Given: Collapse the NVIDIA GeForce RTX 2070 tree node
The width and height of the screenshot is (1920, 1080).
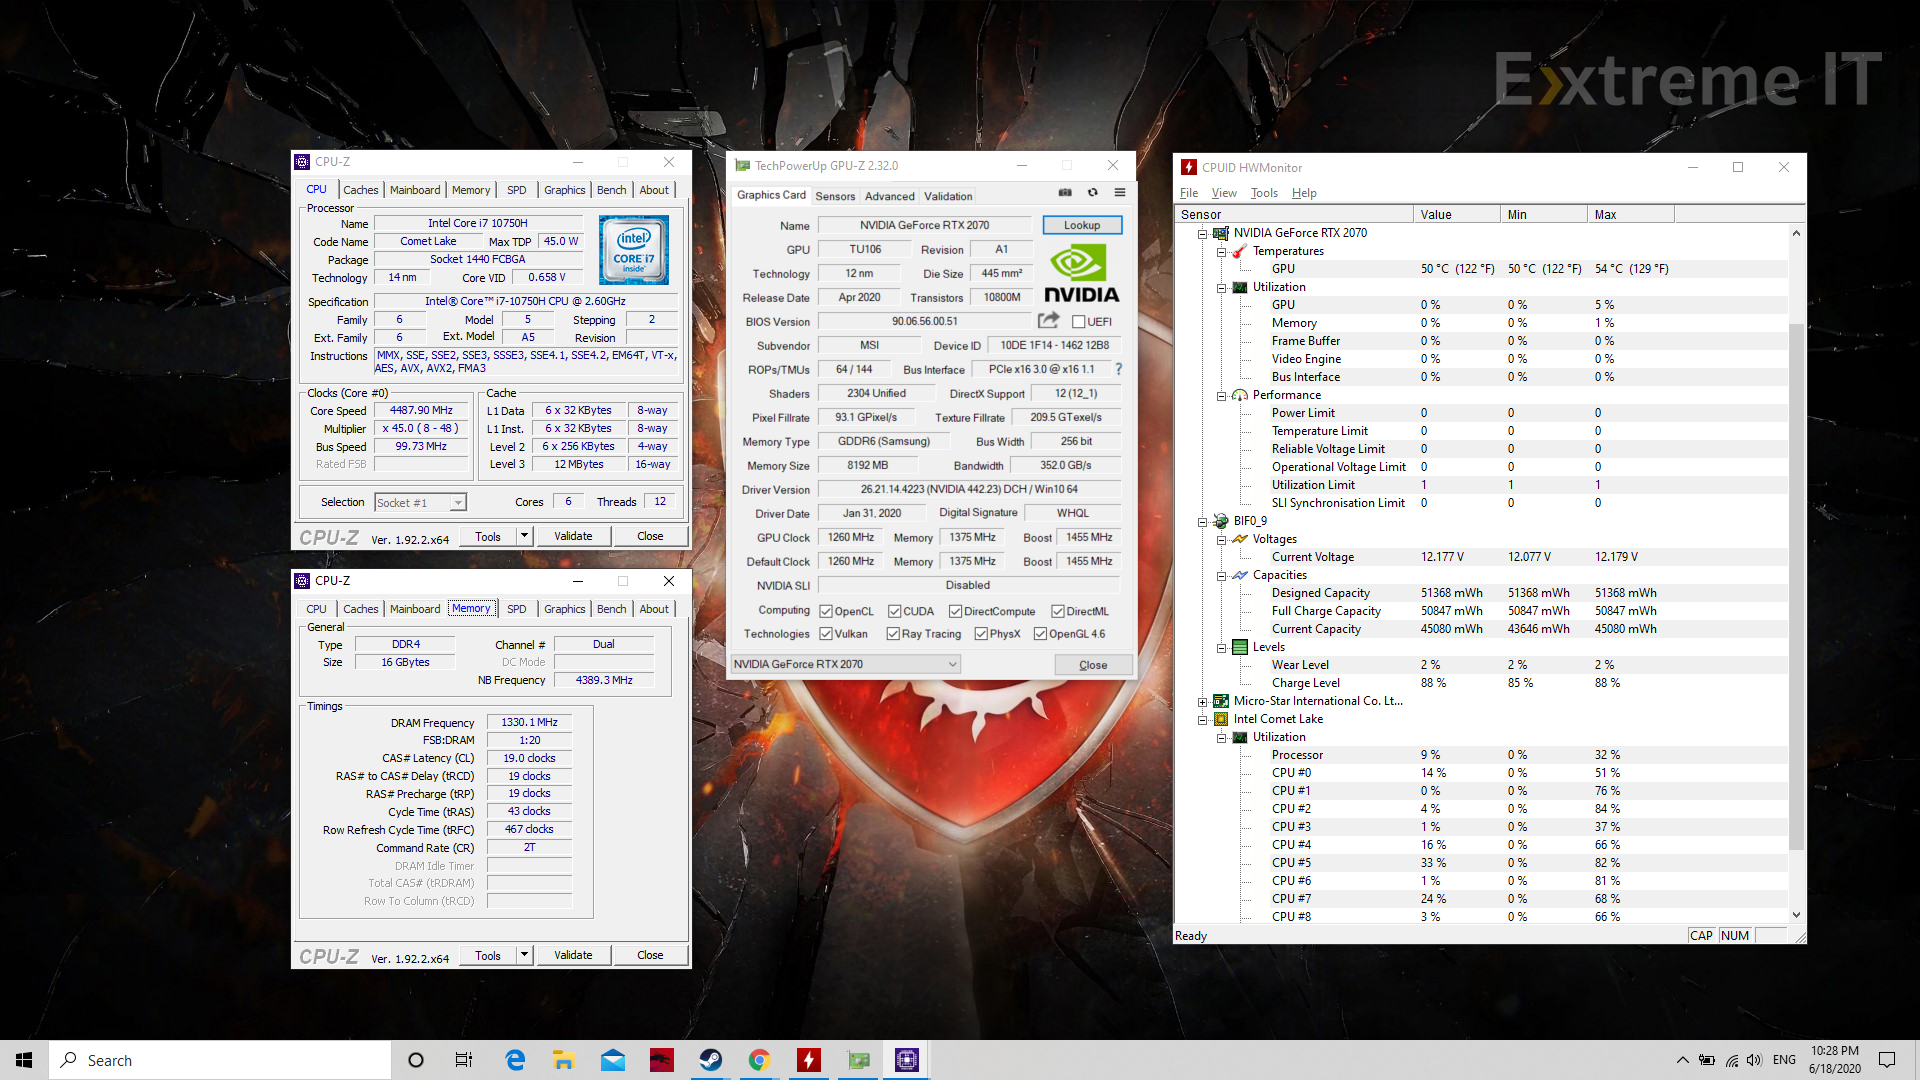Looking at the screenshot, I should click(1203, 233).
